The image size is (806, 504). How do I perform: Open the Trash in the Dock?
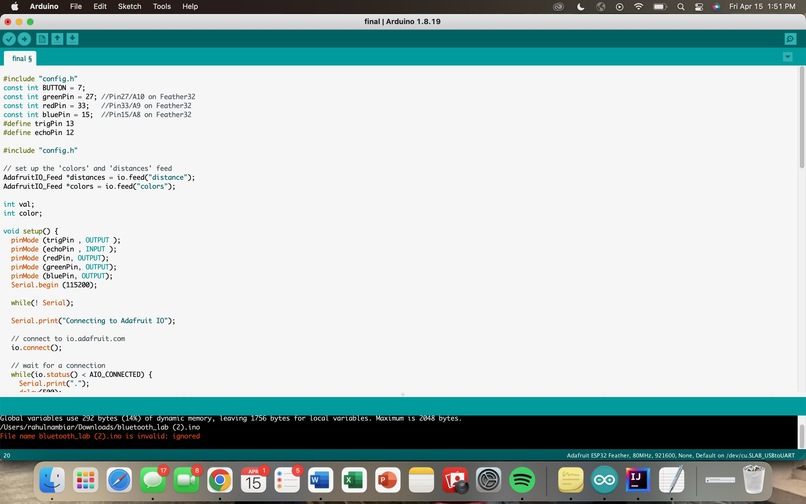tap(754, 479)
